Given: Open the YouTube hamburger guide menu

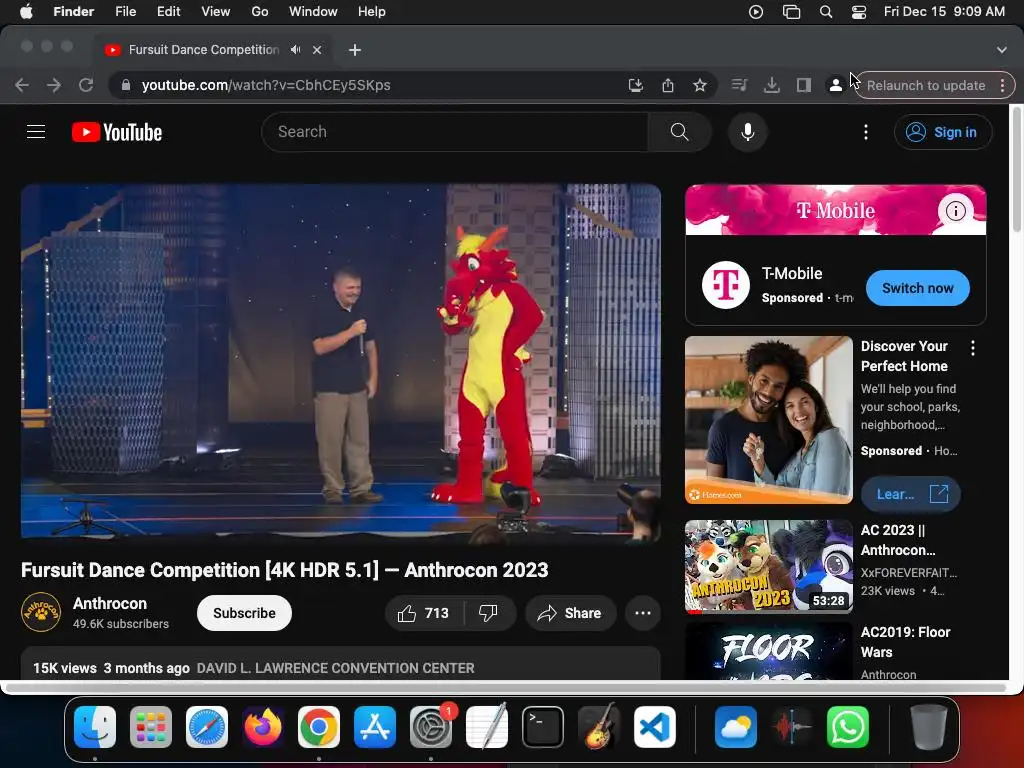Looking at the screenshot, I should (36, 132).
